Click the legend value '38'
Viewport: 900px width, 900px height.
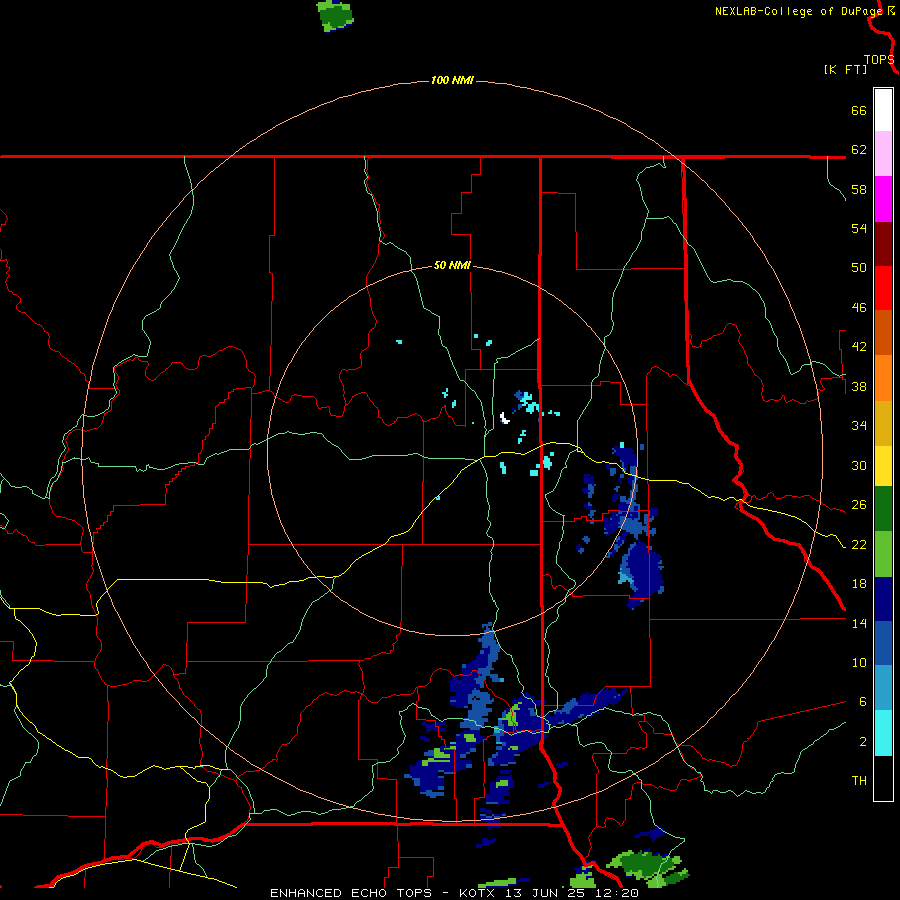pyautogui.click(x=859, y=386)
